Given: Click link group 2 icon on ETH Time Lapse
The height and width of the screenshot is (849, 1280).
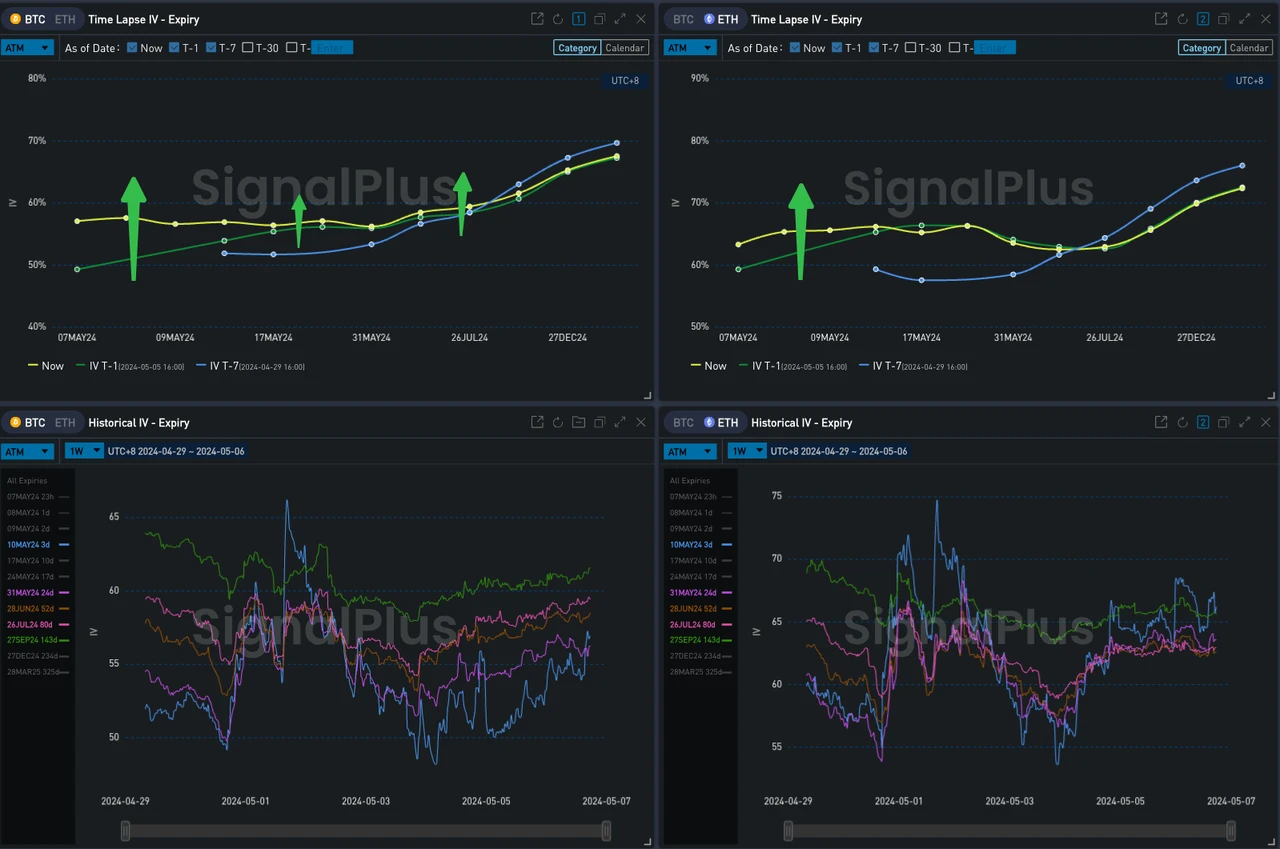Looking at the screenshot, I should pos(1203,19).
